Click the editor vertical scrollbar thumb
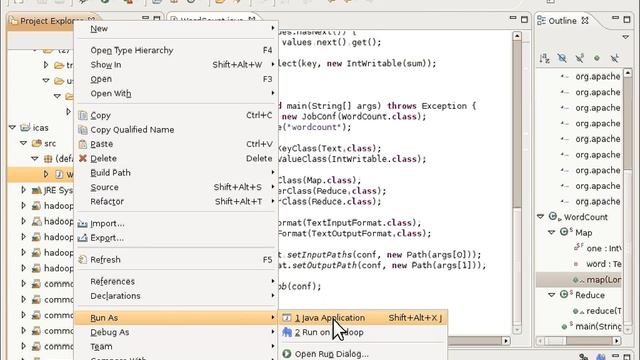640x360 pixels. click(517, 125)
